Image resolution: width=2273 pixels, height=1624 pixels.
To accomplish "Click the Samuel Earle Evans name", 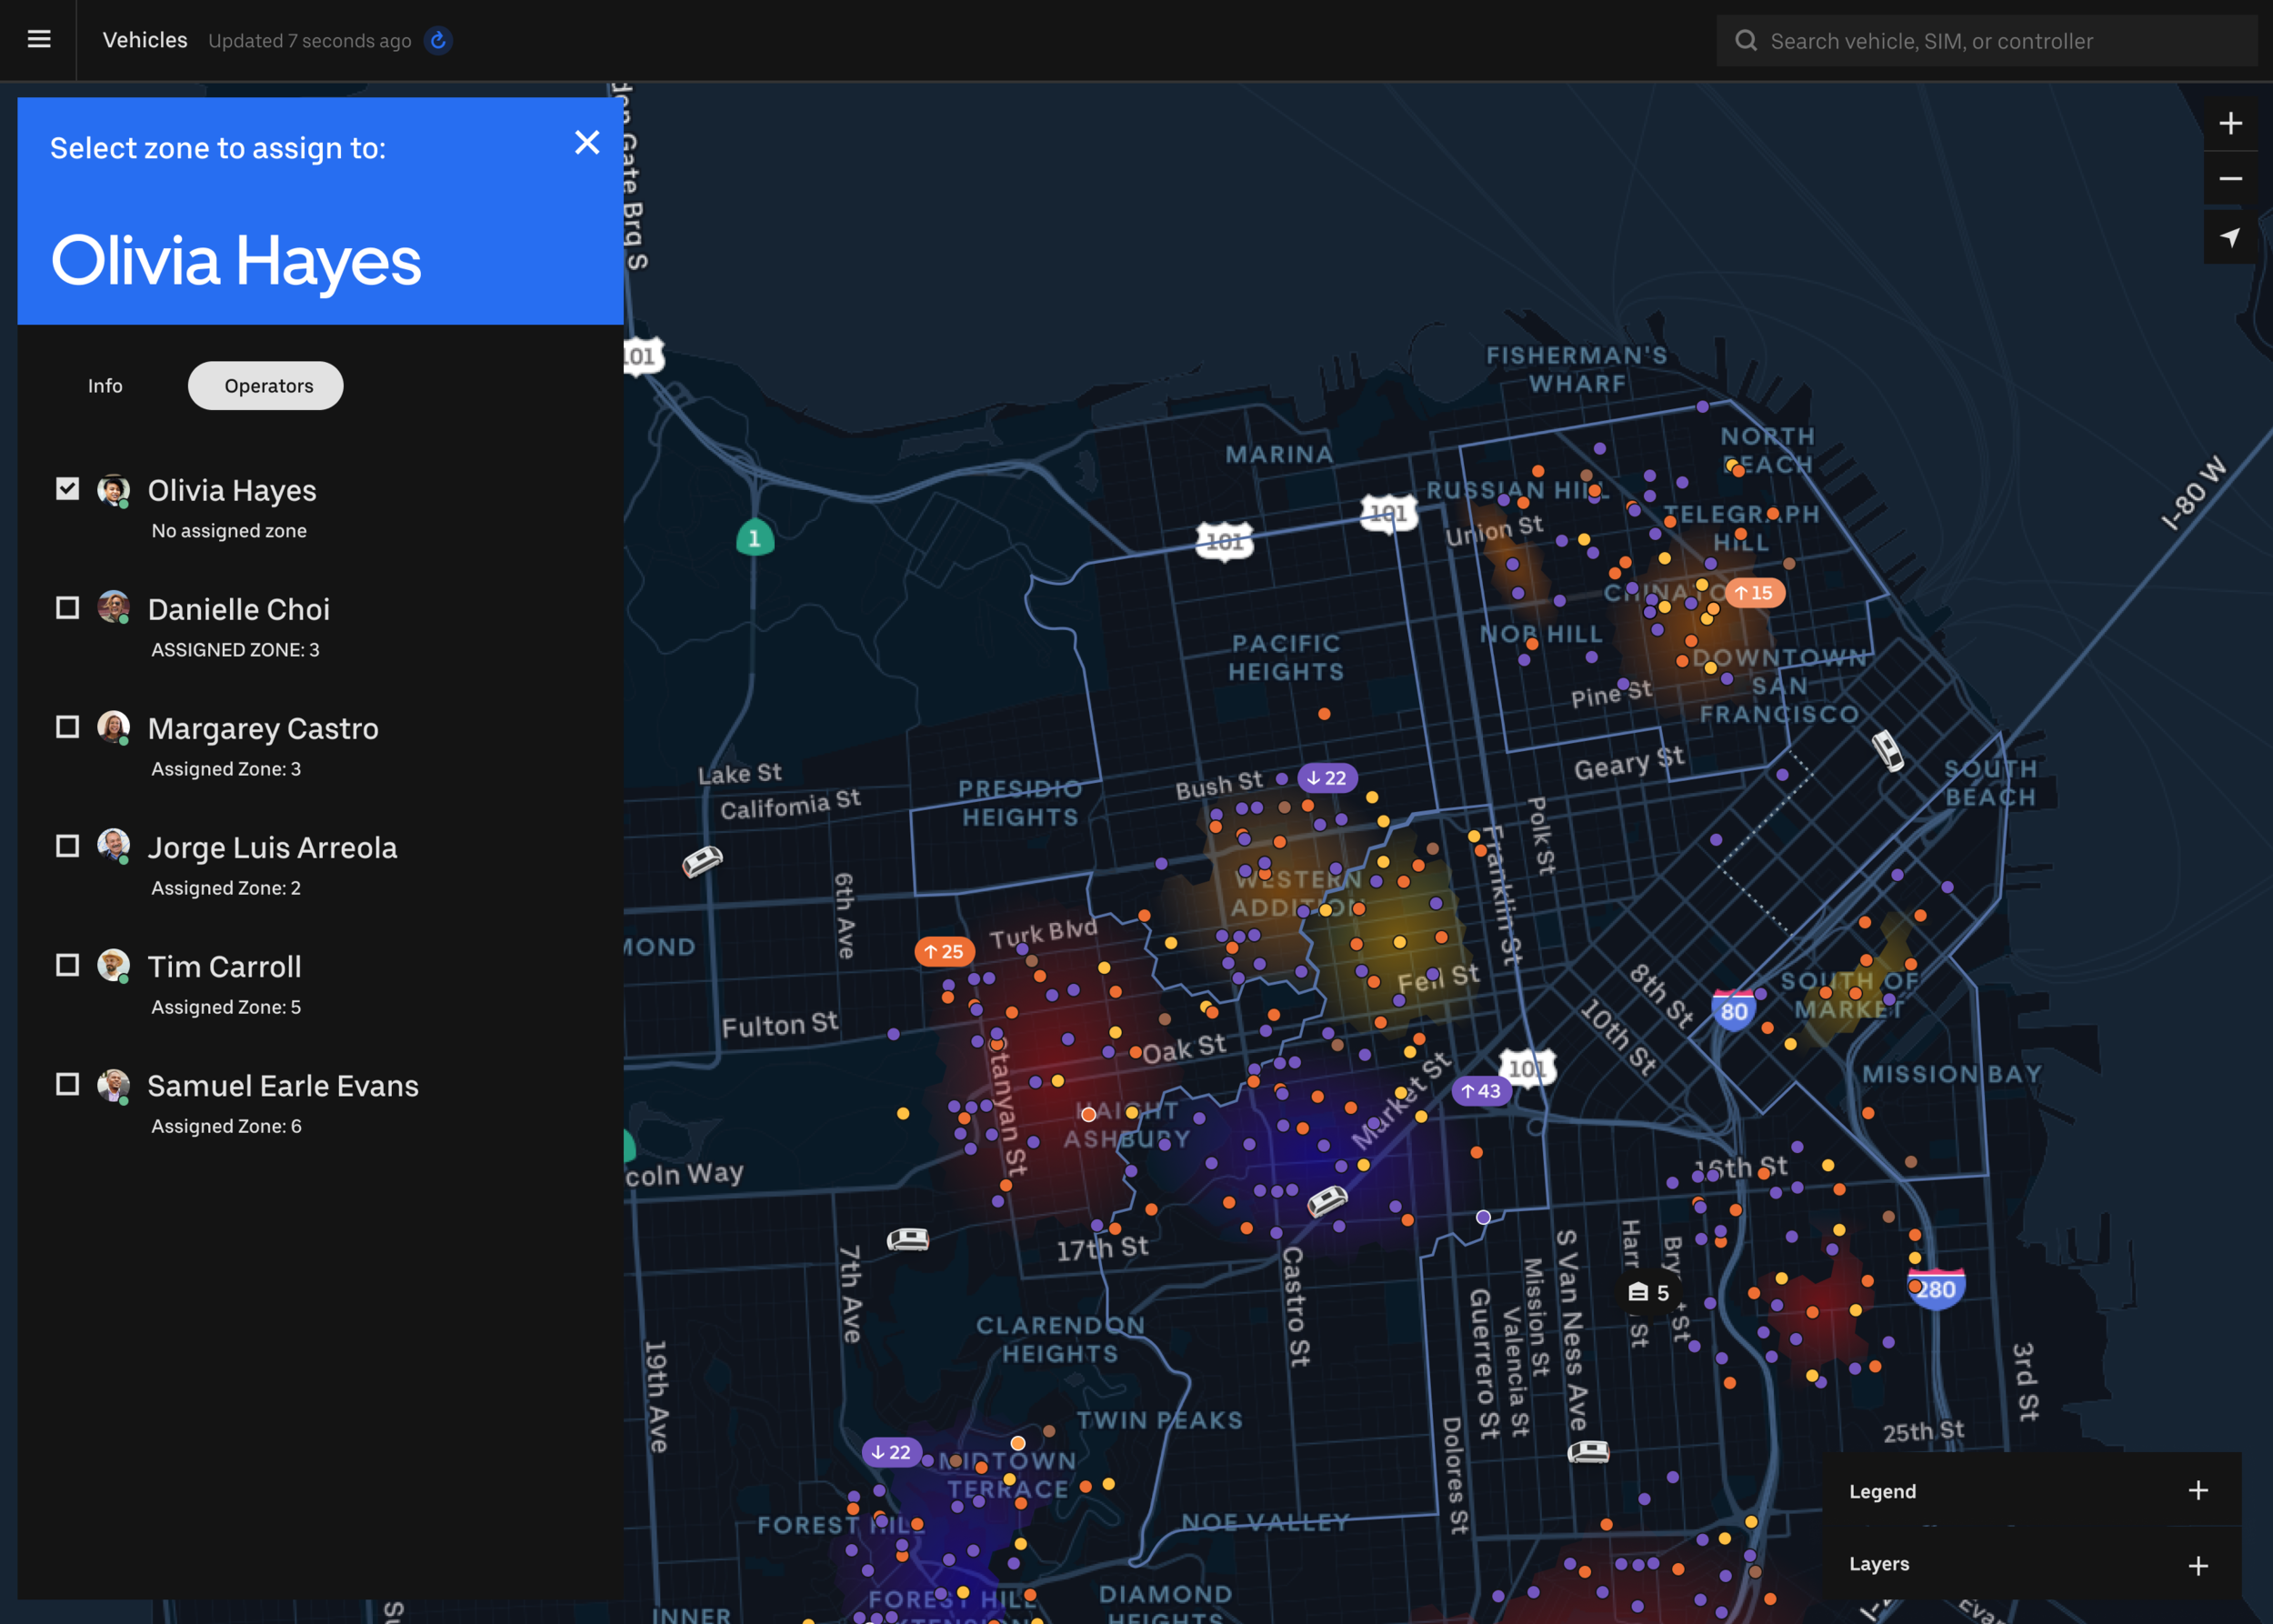I will point(283,1085).
